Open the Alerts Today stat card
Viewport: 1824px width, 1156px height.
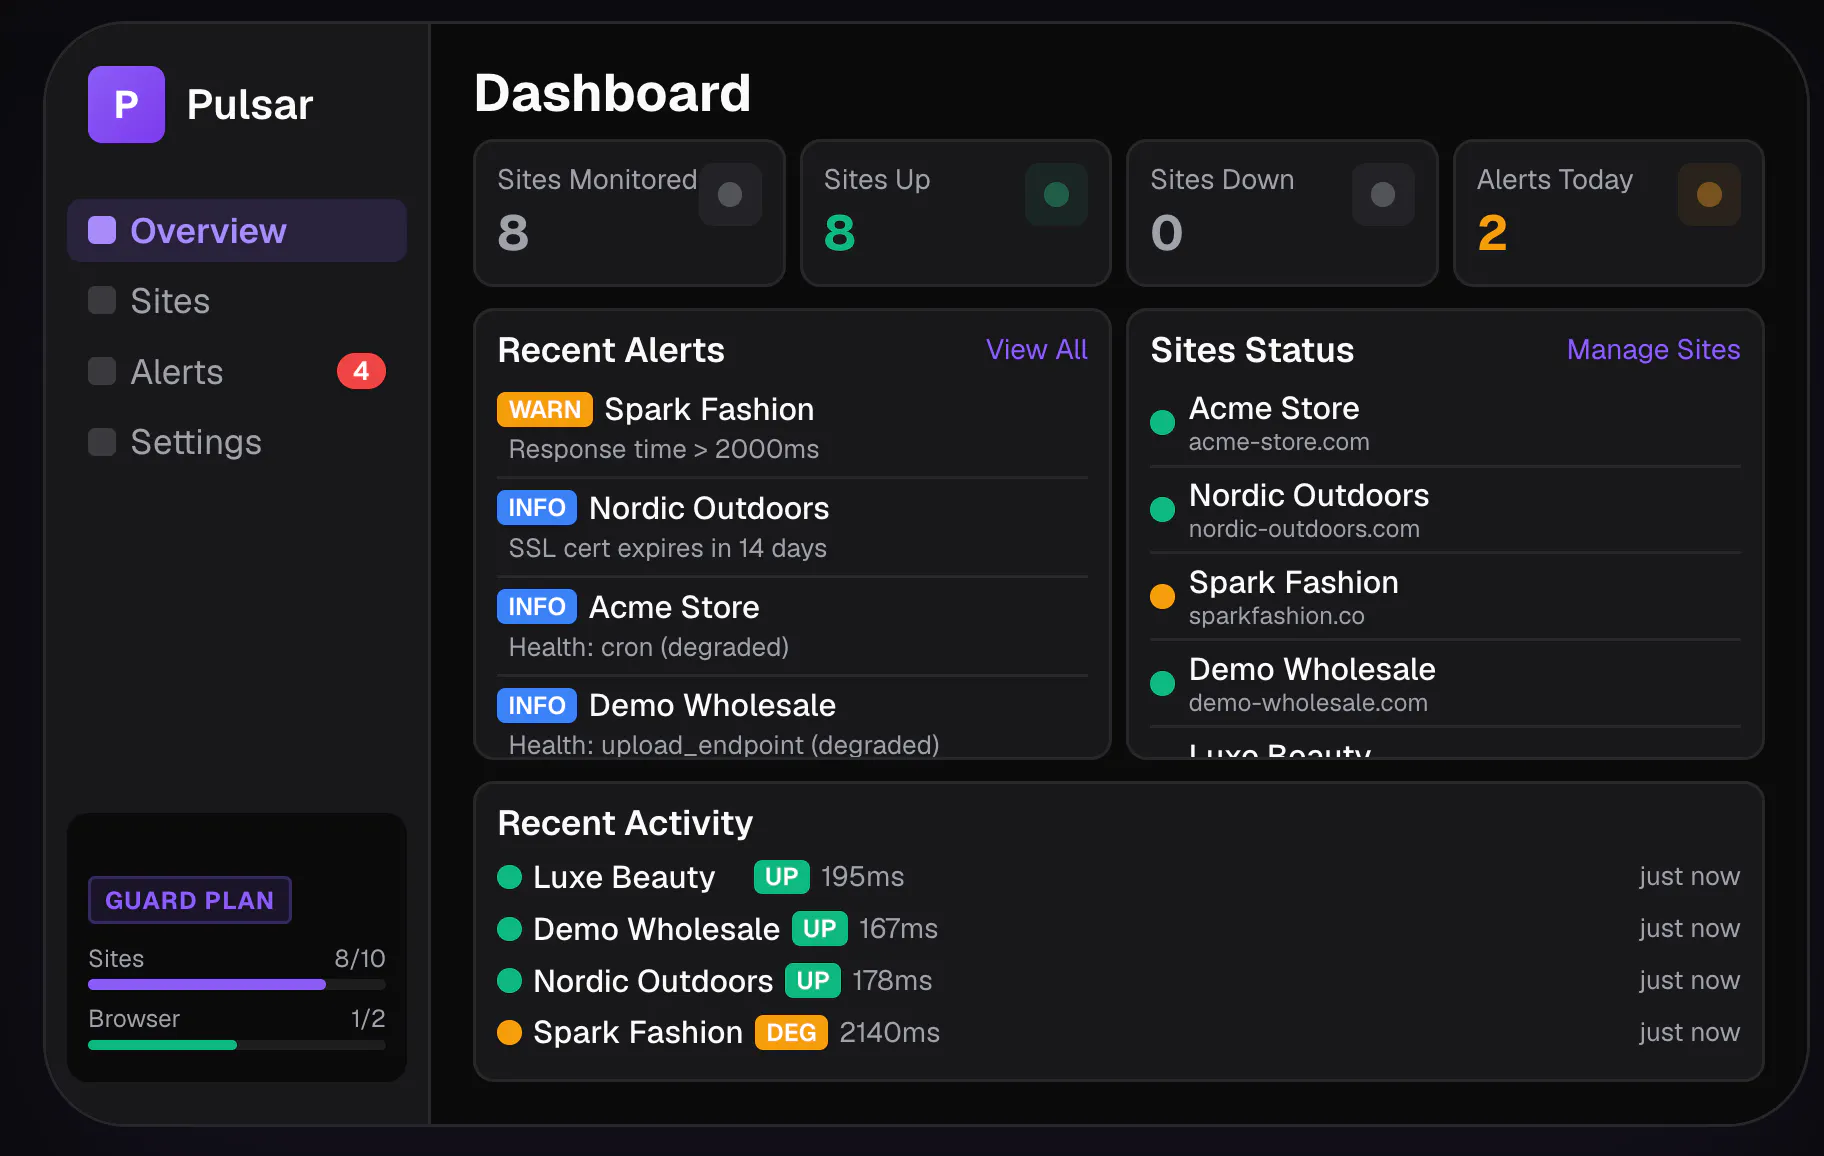[x=1608, y=213]
